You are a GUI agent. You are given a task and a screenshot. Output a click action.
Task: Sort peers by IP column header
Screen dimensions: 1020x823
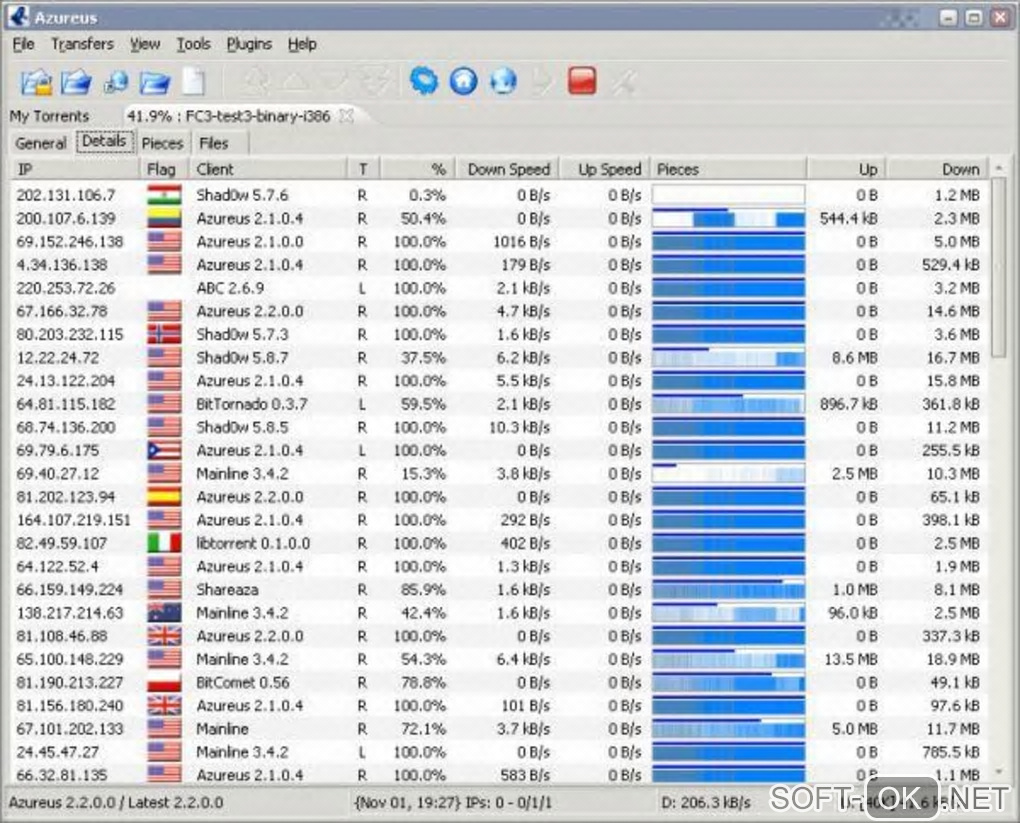point(75,169)
